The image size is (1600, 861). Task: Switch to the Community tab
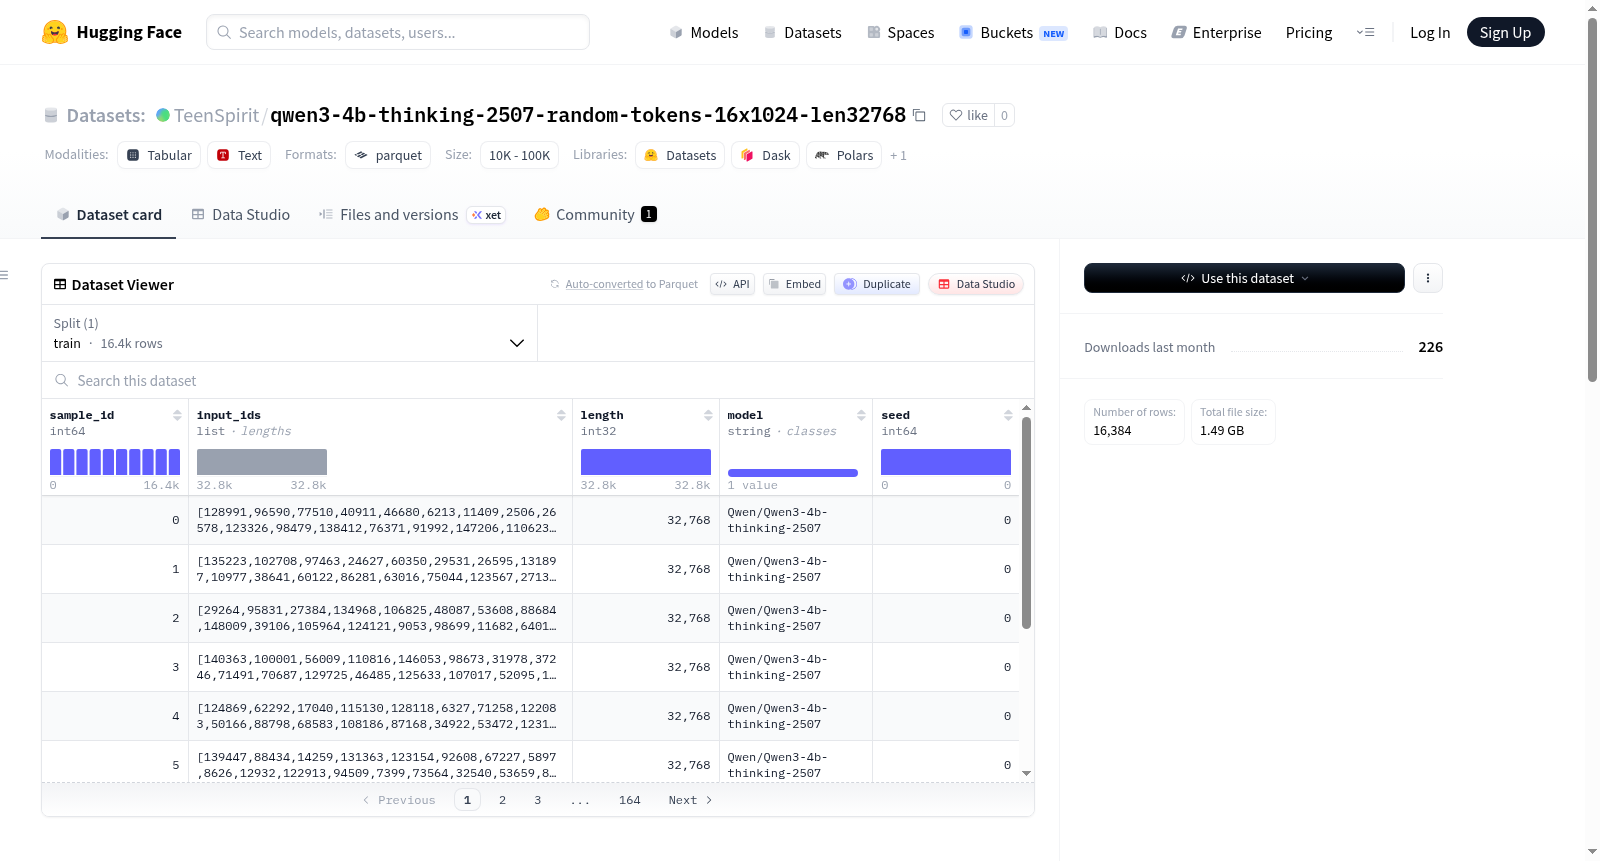coord(595,215)
